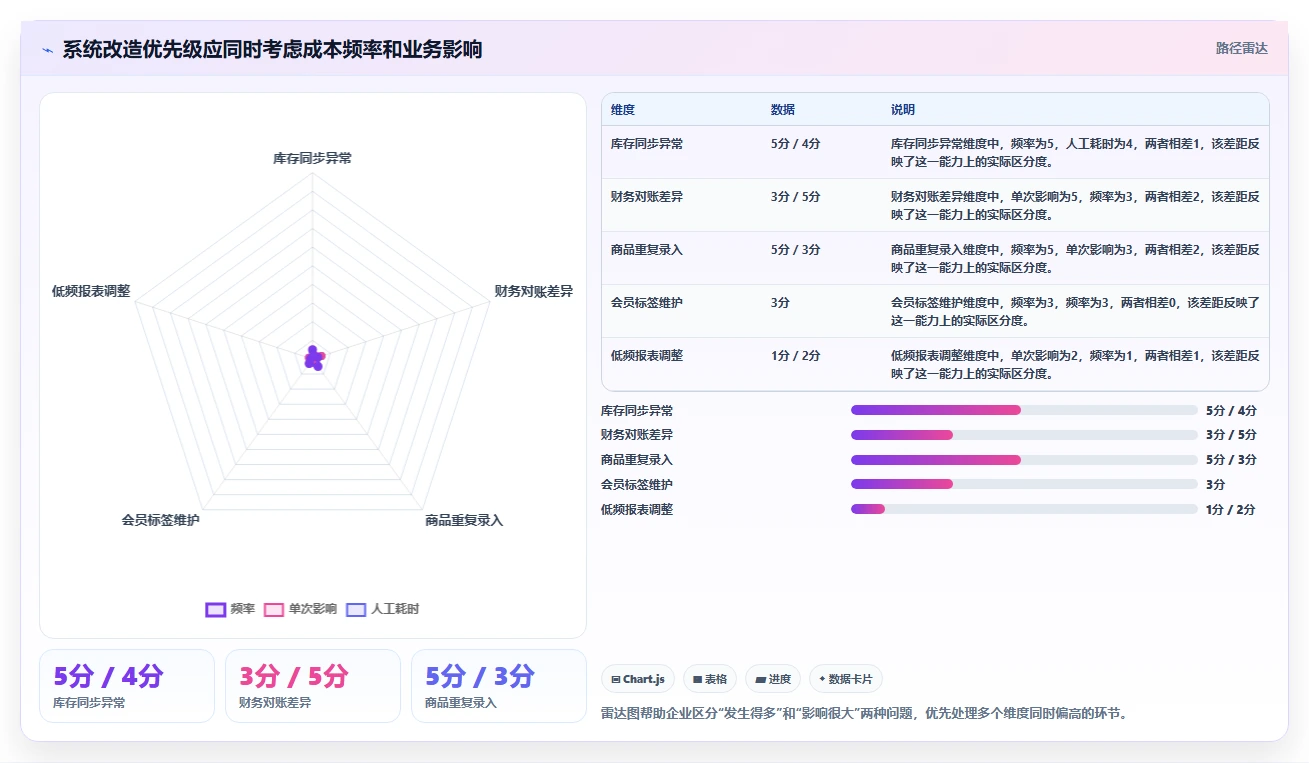Viewport: 1309px width, 763px height.
Task: Open the 5分 / 3分 商品重复录入 data card
Action: tap(499, 686)
